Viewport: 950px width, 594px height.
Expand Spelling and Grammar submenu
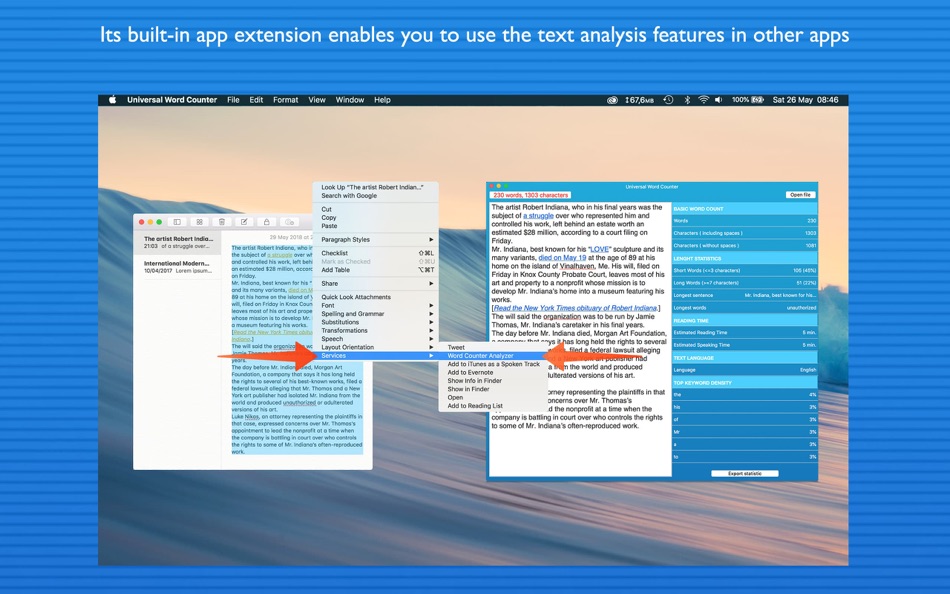click(376, 314)
